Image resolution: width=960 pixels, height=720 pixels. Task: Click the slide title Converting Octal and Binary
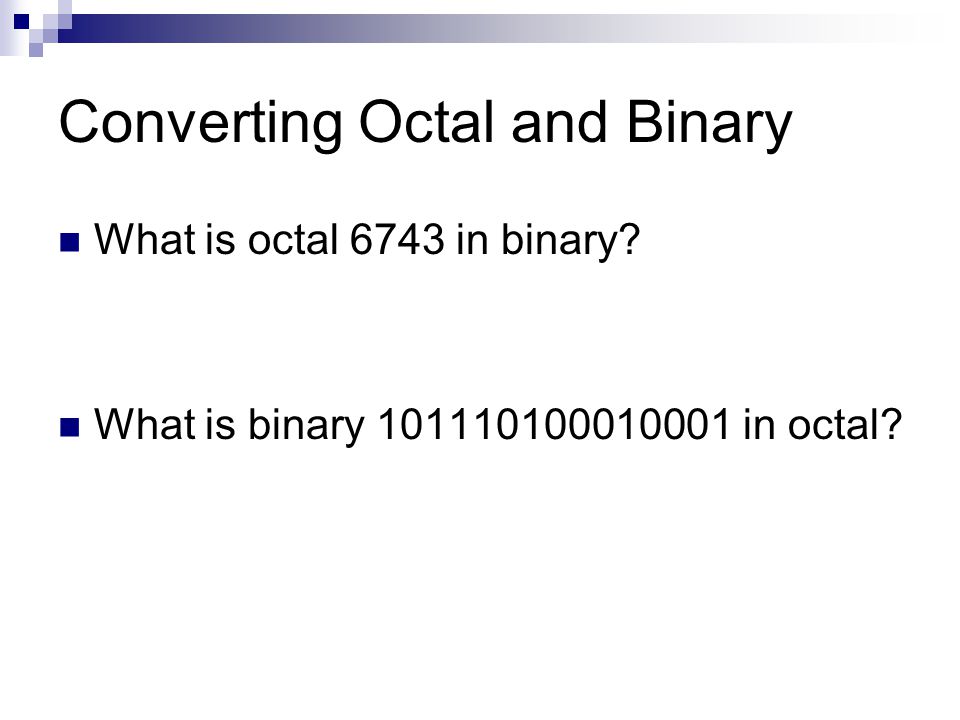click(x=426, y=125)
